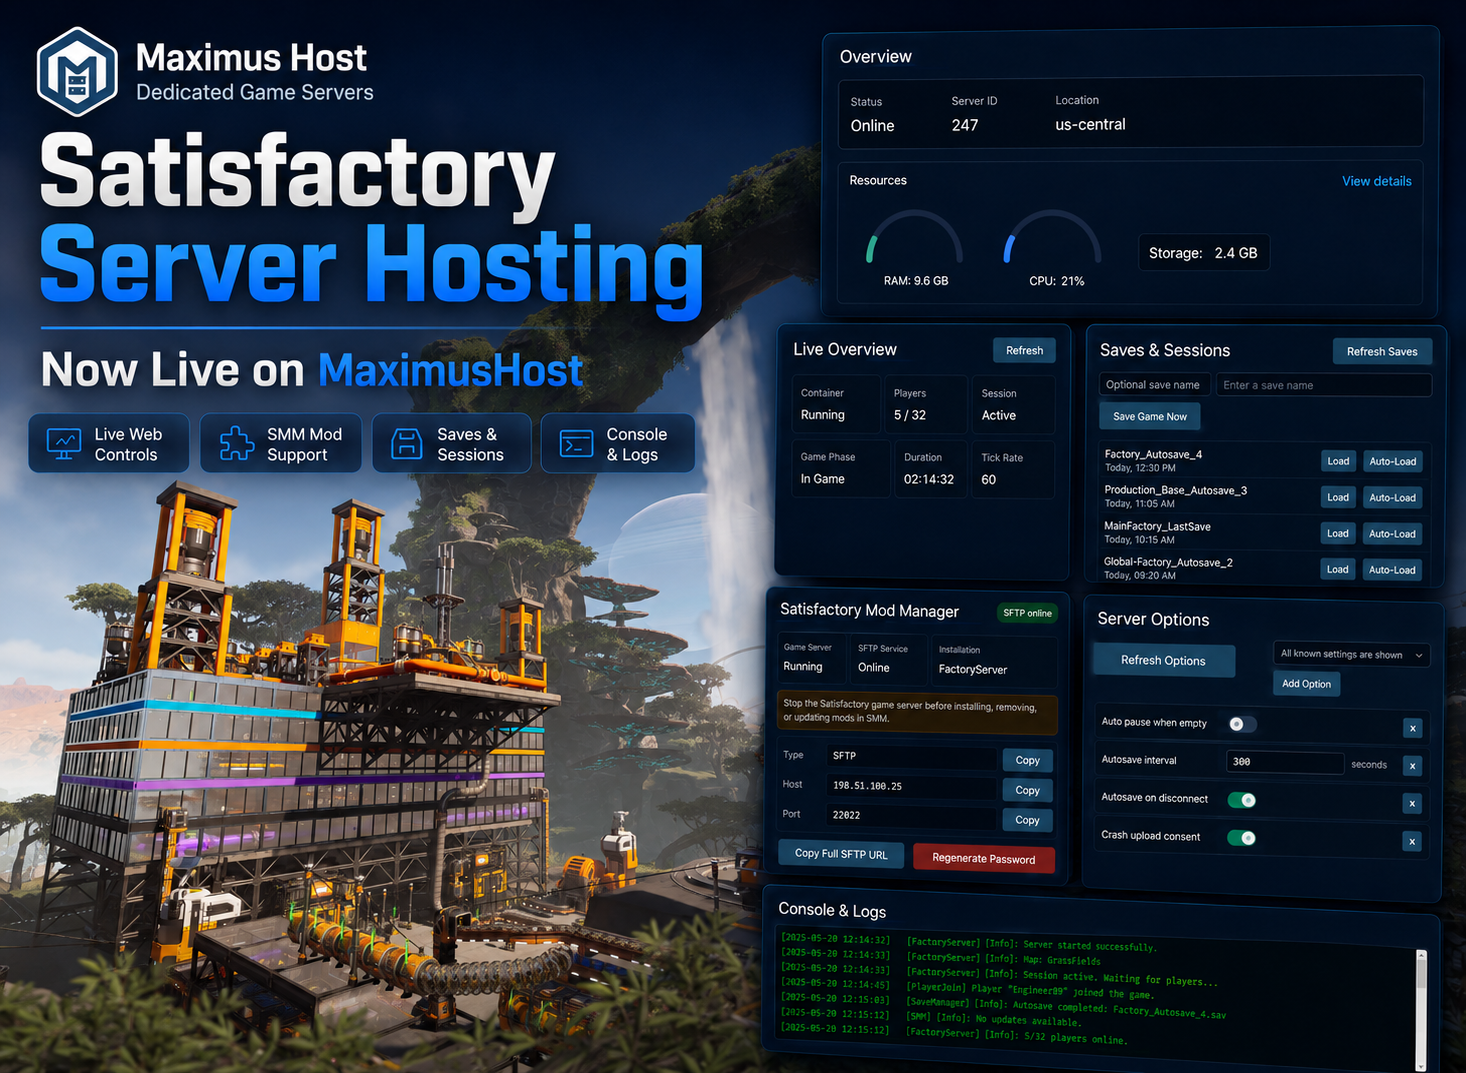Click the Duration value 02:14:32
1466x1073 pixels.
coord(929,479)
